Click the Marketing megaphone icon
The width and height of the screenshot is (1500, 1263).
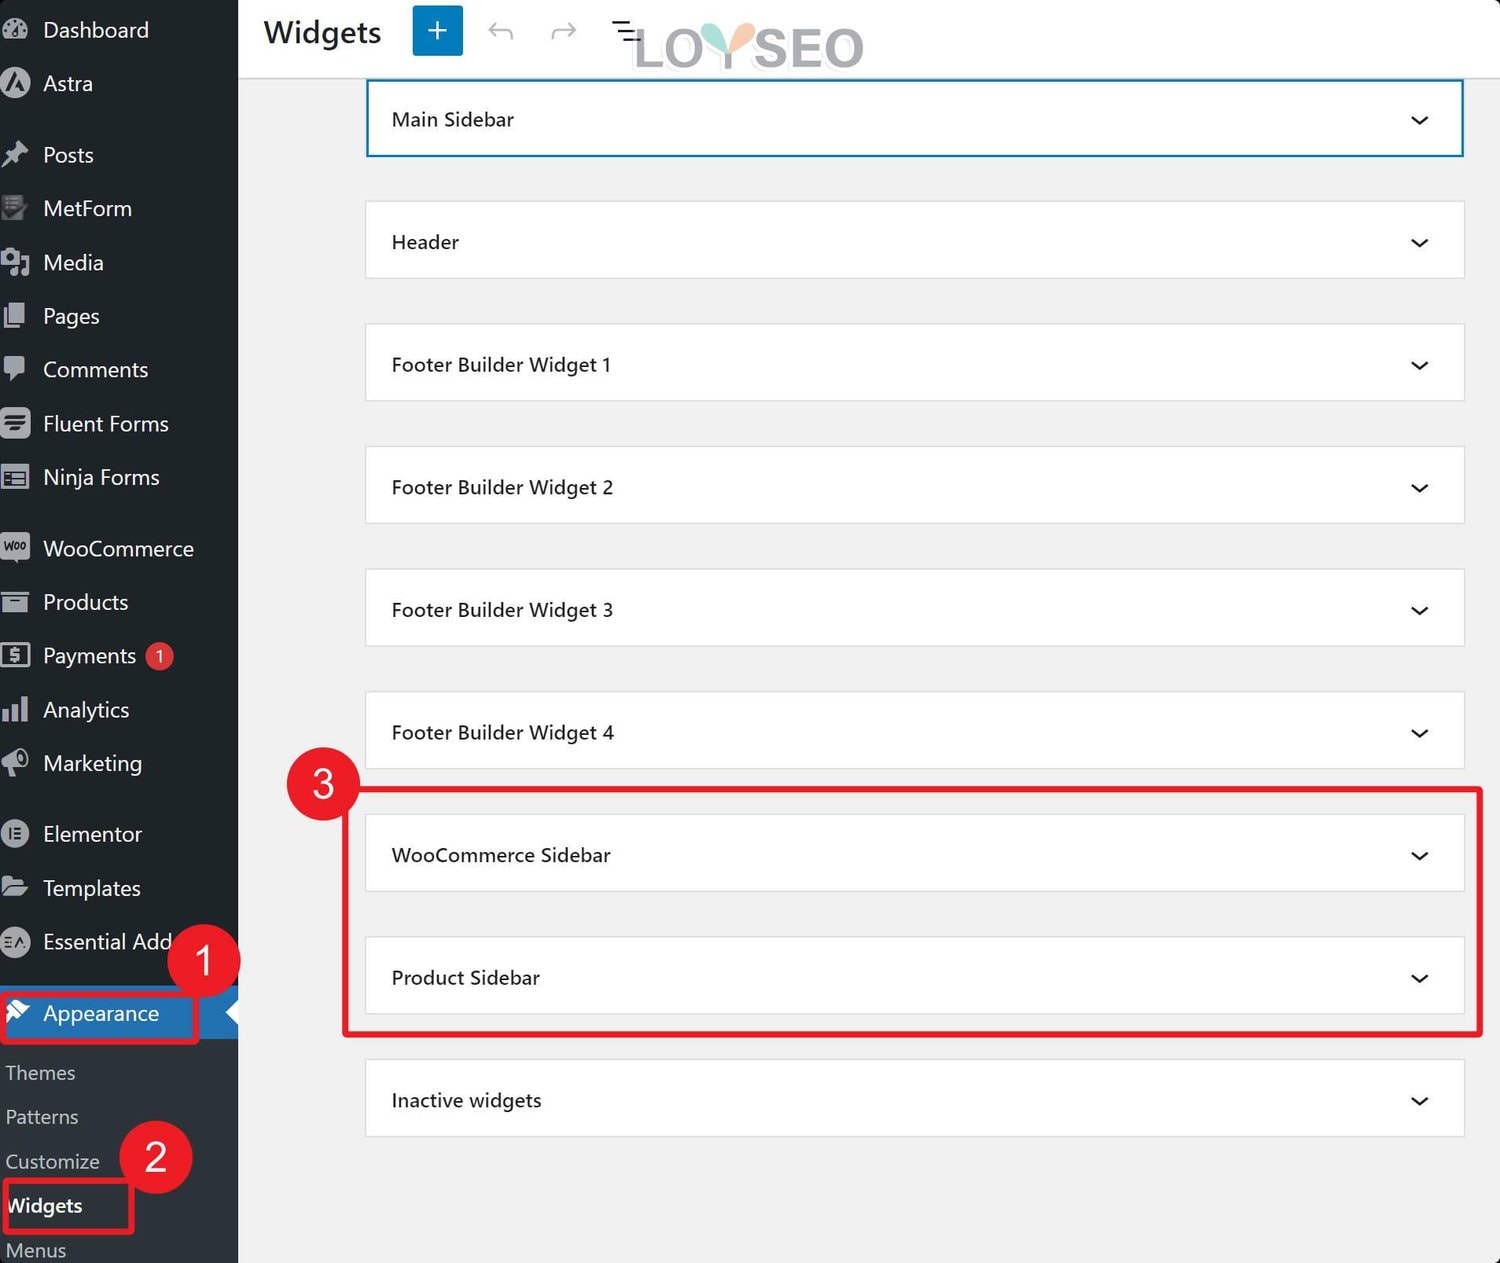tap(14, 763)
